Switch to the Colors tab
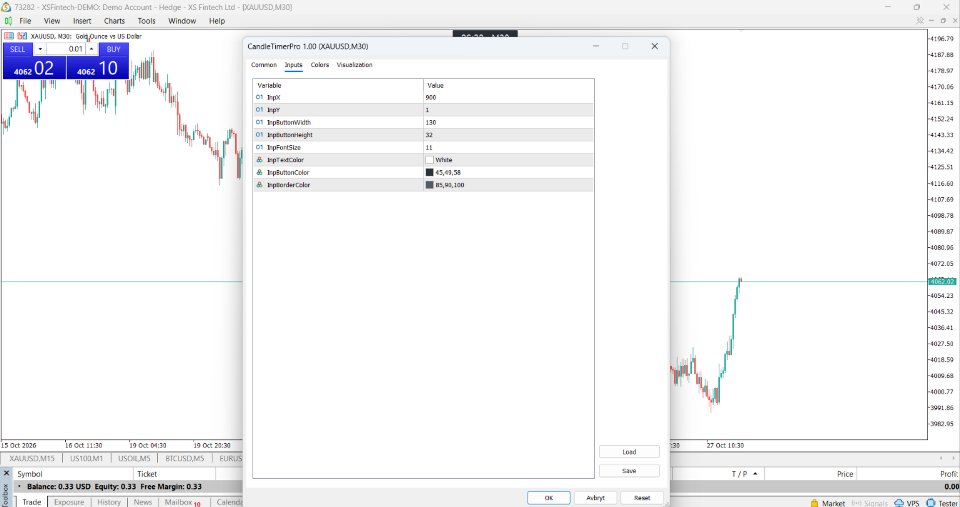This screenshot has height=507, width=960. [x=320, y=65]
